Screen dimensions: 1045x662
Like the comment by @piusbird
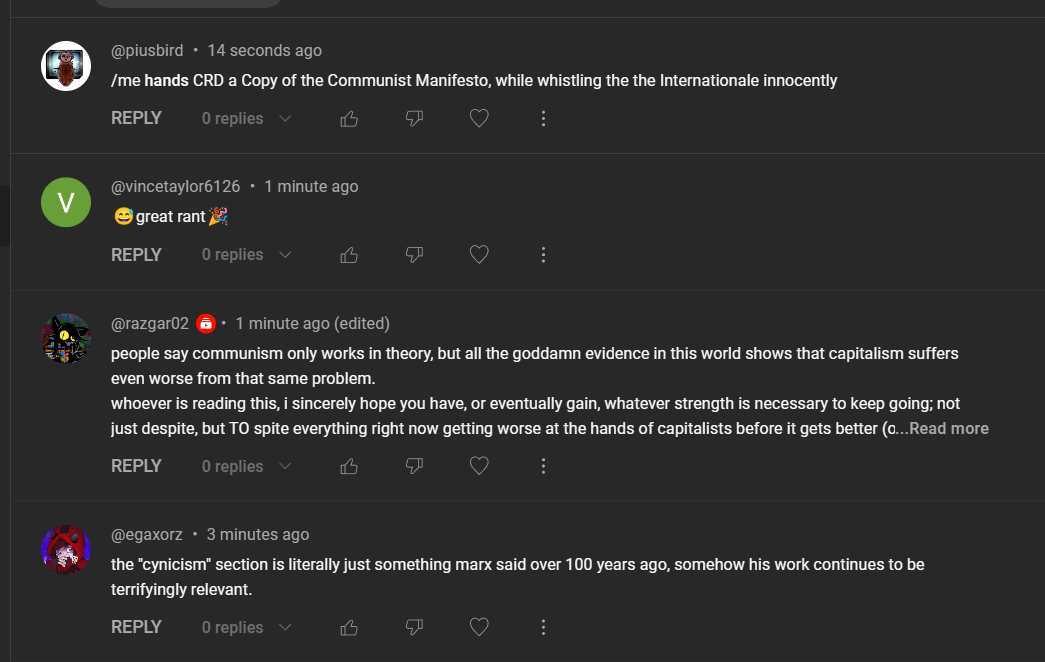[x=349, y=119]
